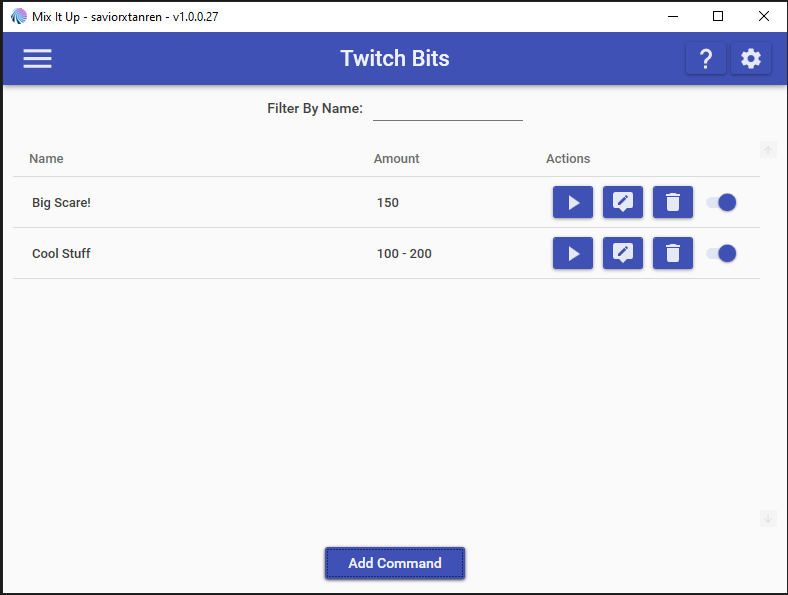The height and width of the screenshot is (595, 788).
Task: Select the Cool Stuff row name
Action: coord(61,253)
